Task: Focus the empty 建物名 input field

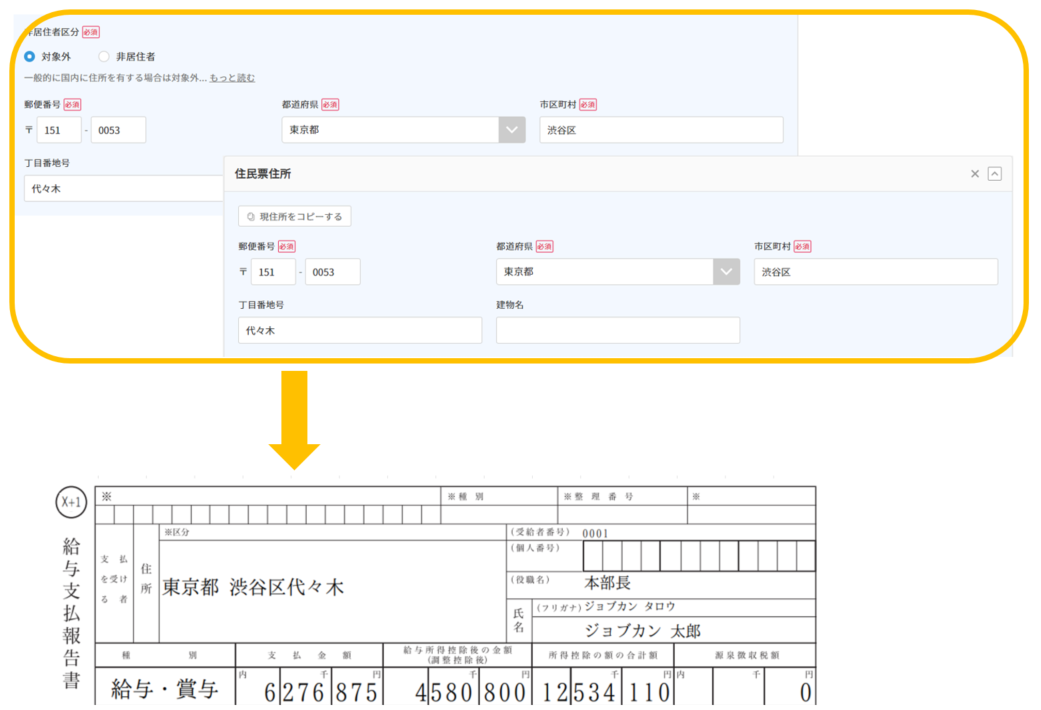Action: pyautogui.click(x=618, y=330)
